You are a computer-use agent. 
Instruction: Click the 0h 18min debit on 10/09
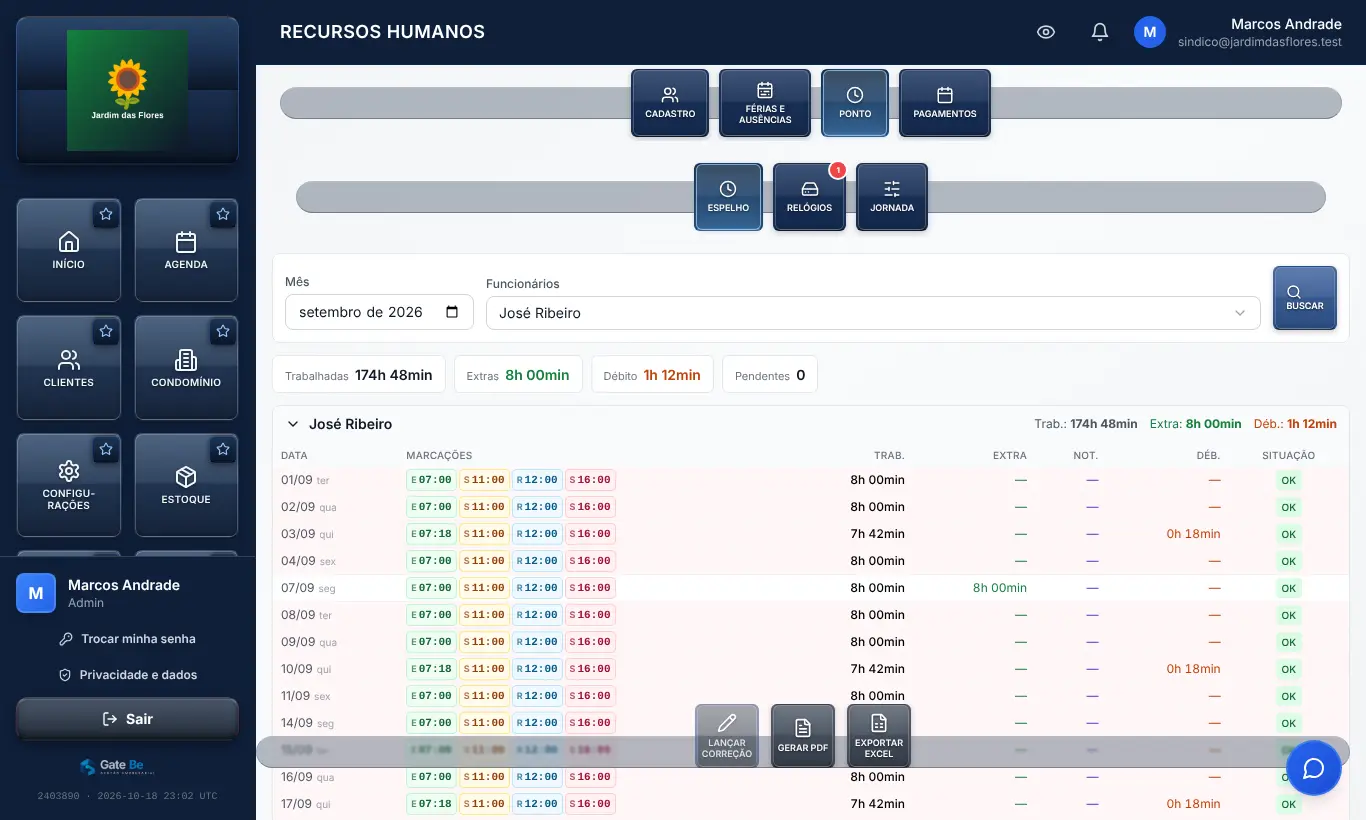pyautogui.click(x=1193, y=669)
